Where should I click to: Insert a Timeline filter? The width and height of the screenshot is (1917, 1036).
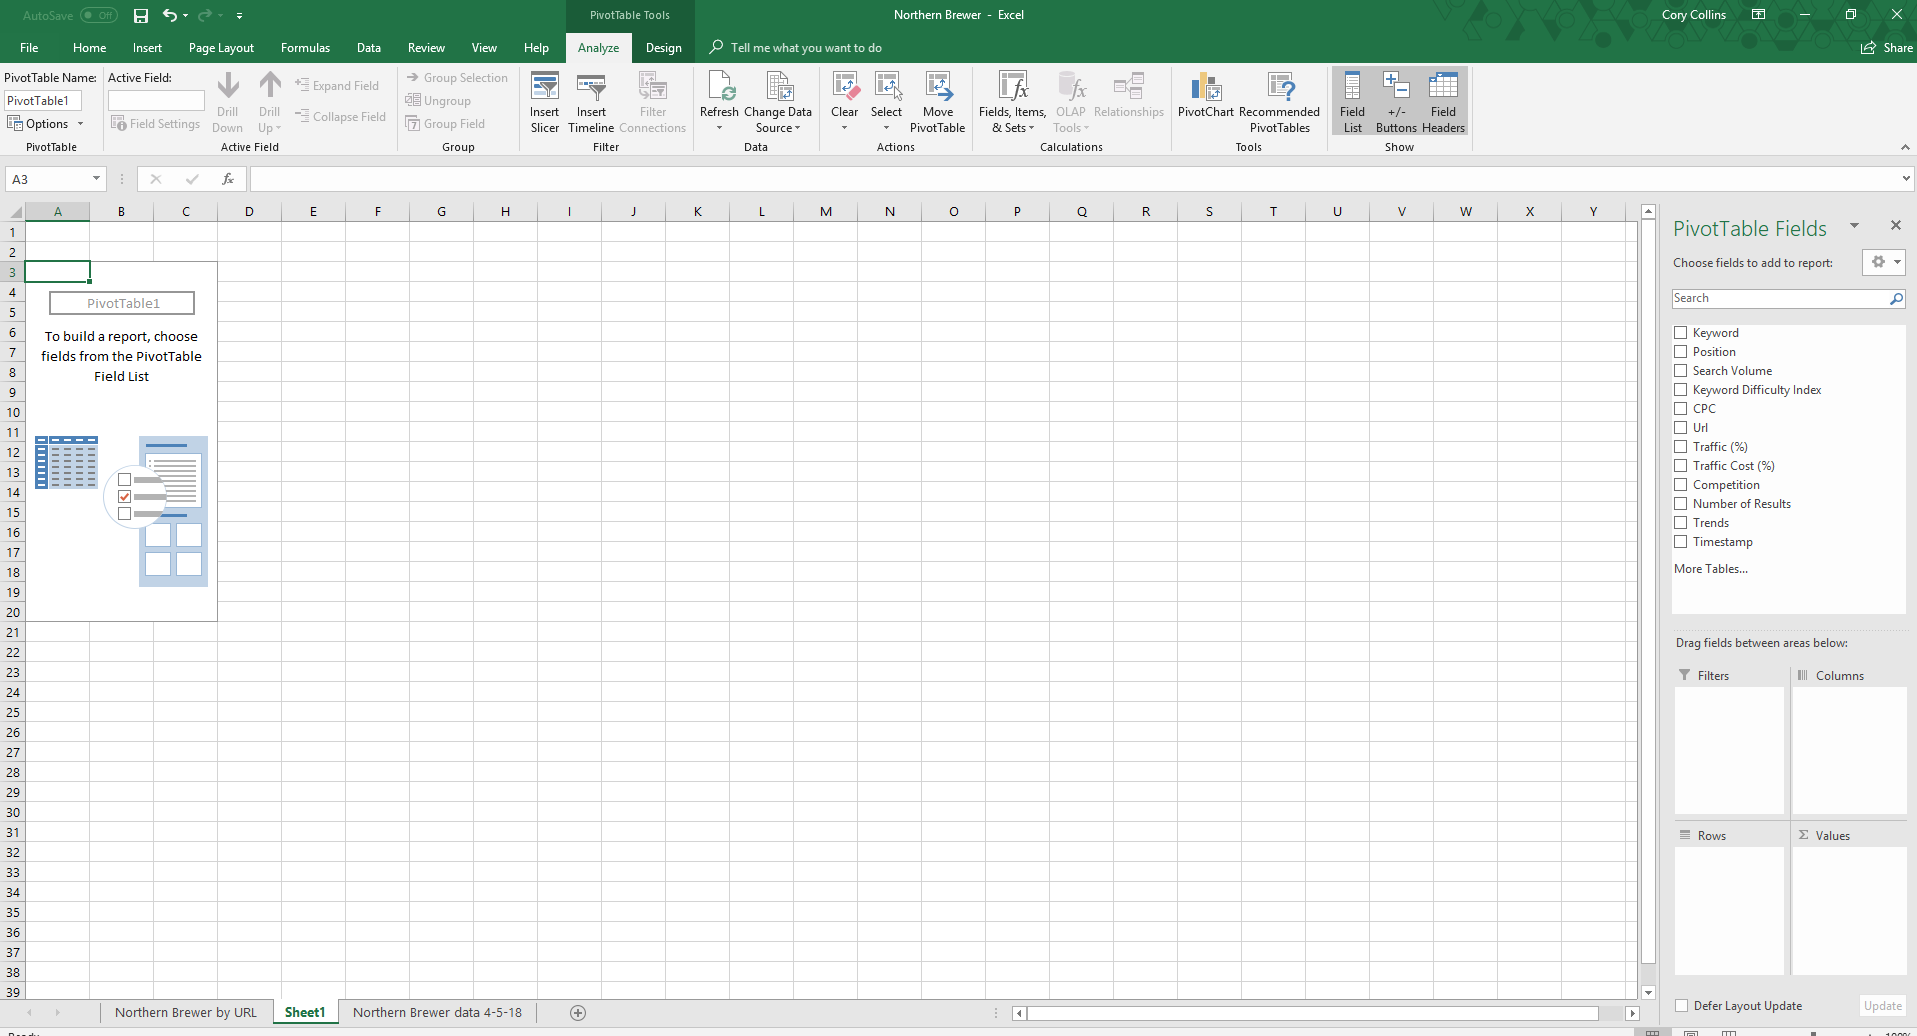(x=591, y=101)
